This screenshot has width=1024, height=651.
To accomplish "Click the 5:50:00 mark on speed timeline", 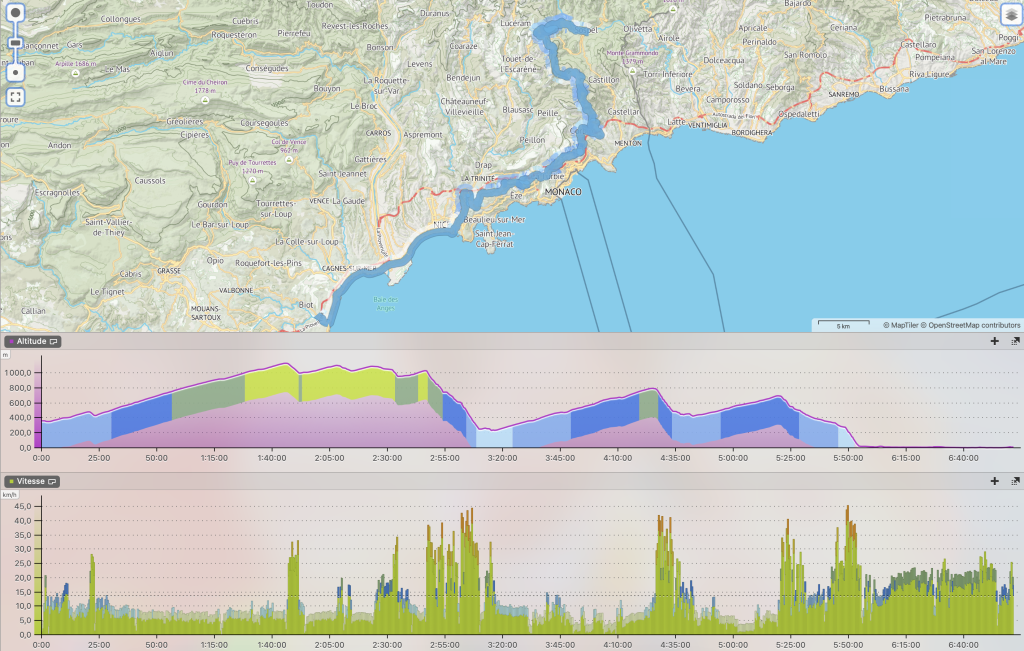I will click(x=848, y=645).
